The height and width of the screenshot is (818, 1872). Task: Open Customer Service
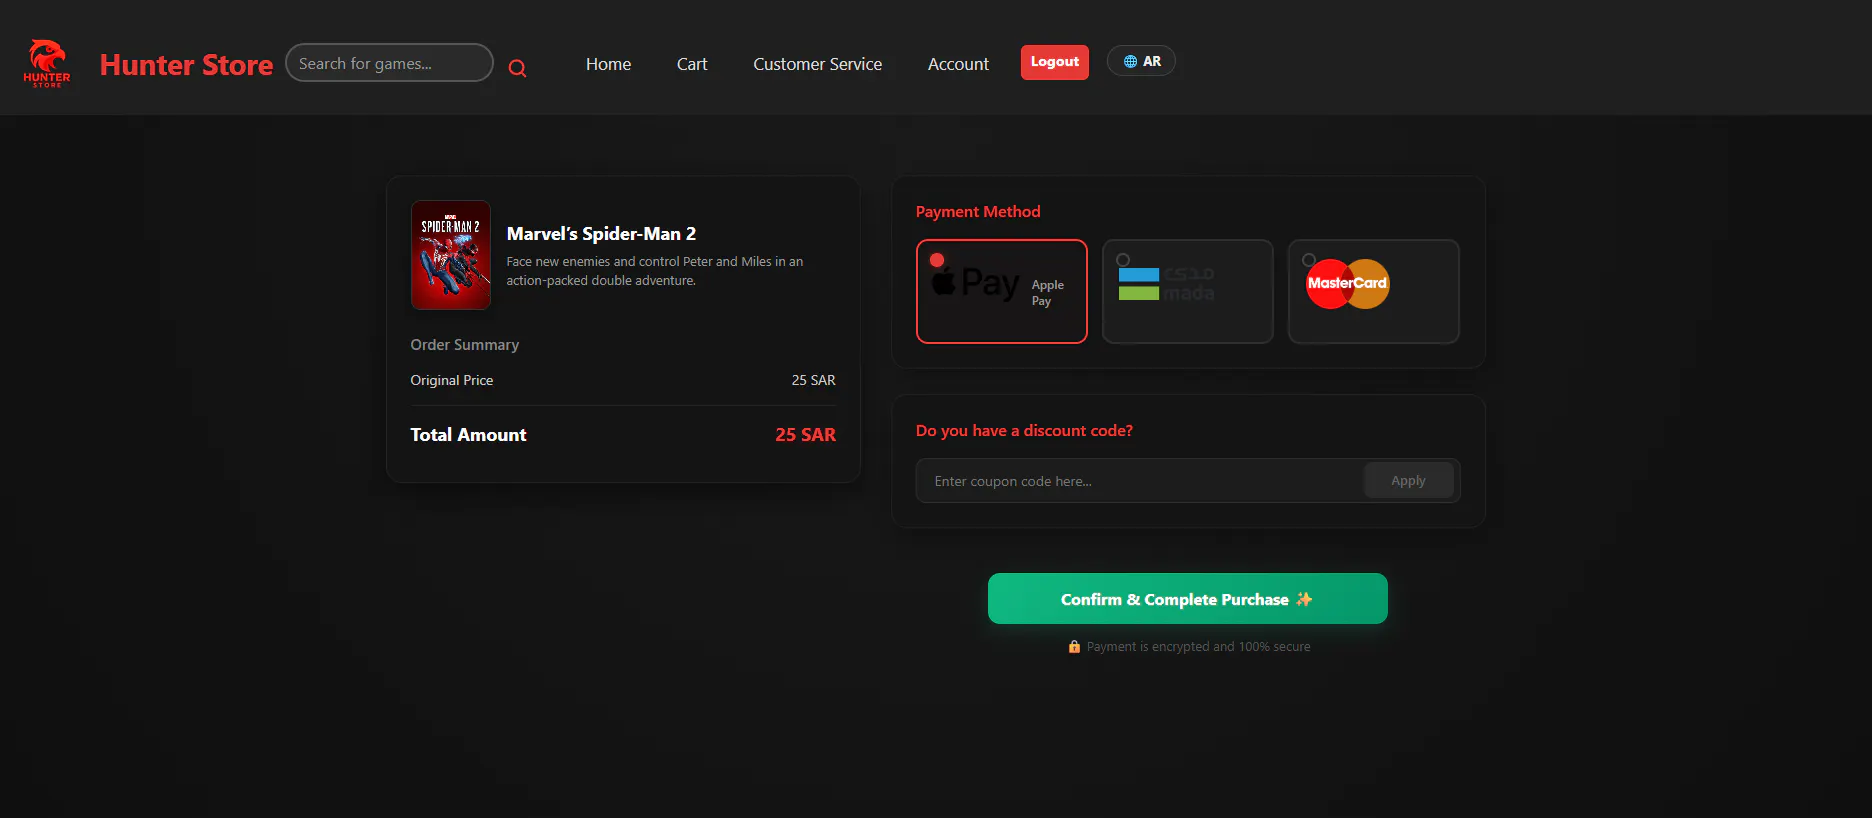(x=817, y=64)
